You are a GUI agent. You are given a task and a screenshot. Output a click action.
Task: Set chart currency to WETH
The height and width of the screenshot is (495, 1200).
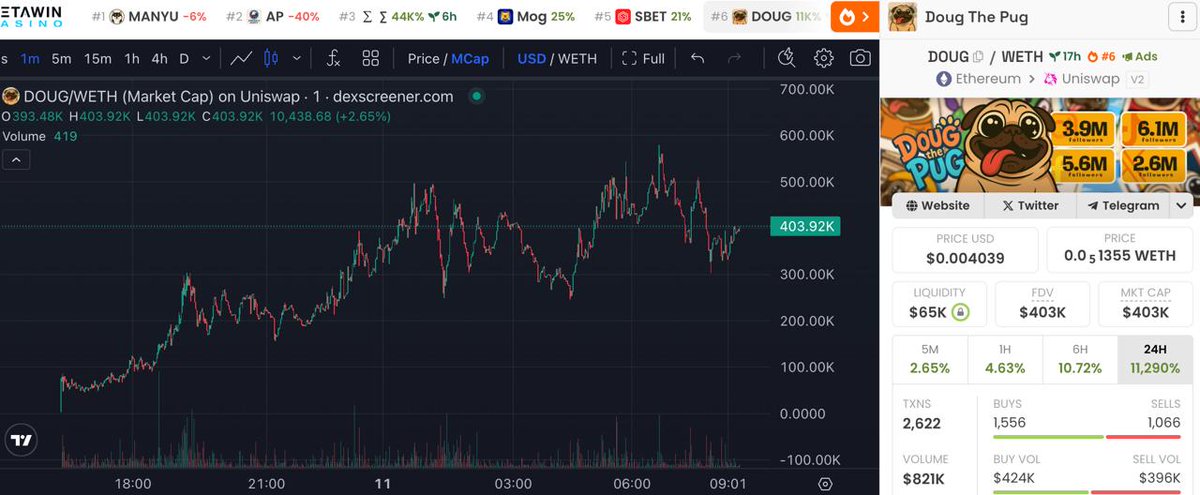tap(577, 58)
